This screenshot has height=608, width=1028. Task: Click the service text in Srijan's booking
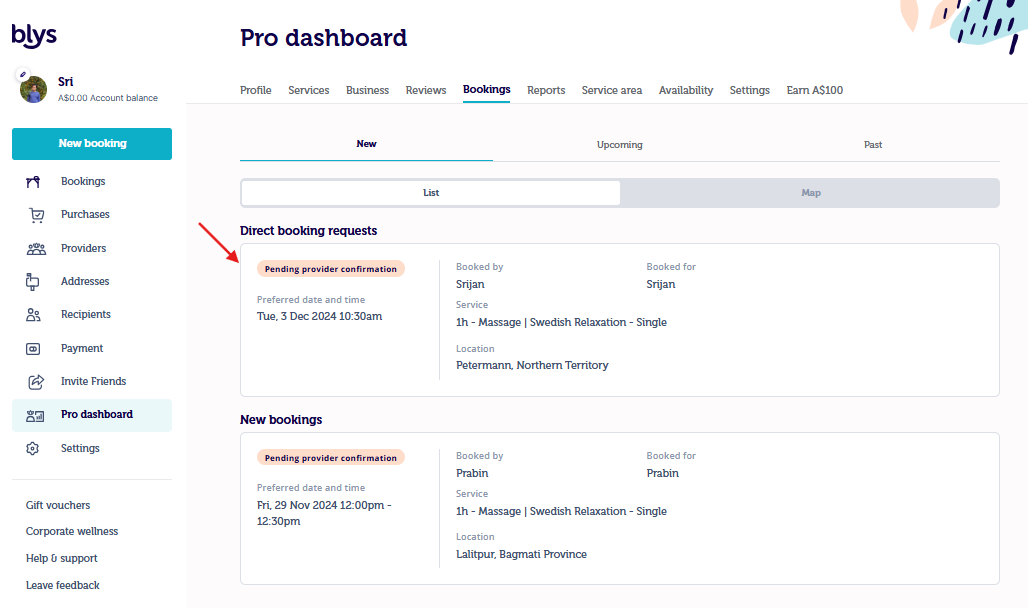pyautogui.click(x=561, y=322)
